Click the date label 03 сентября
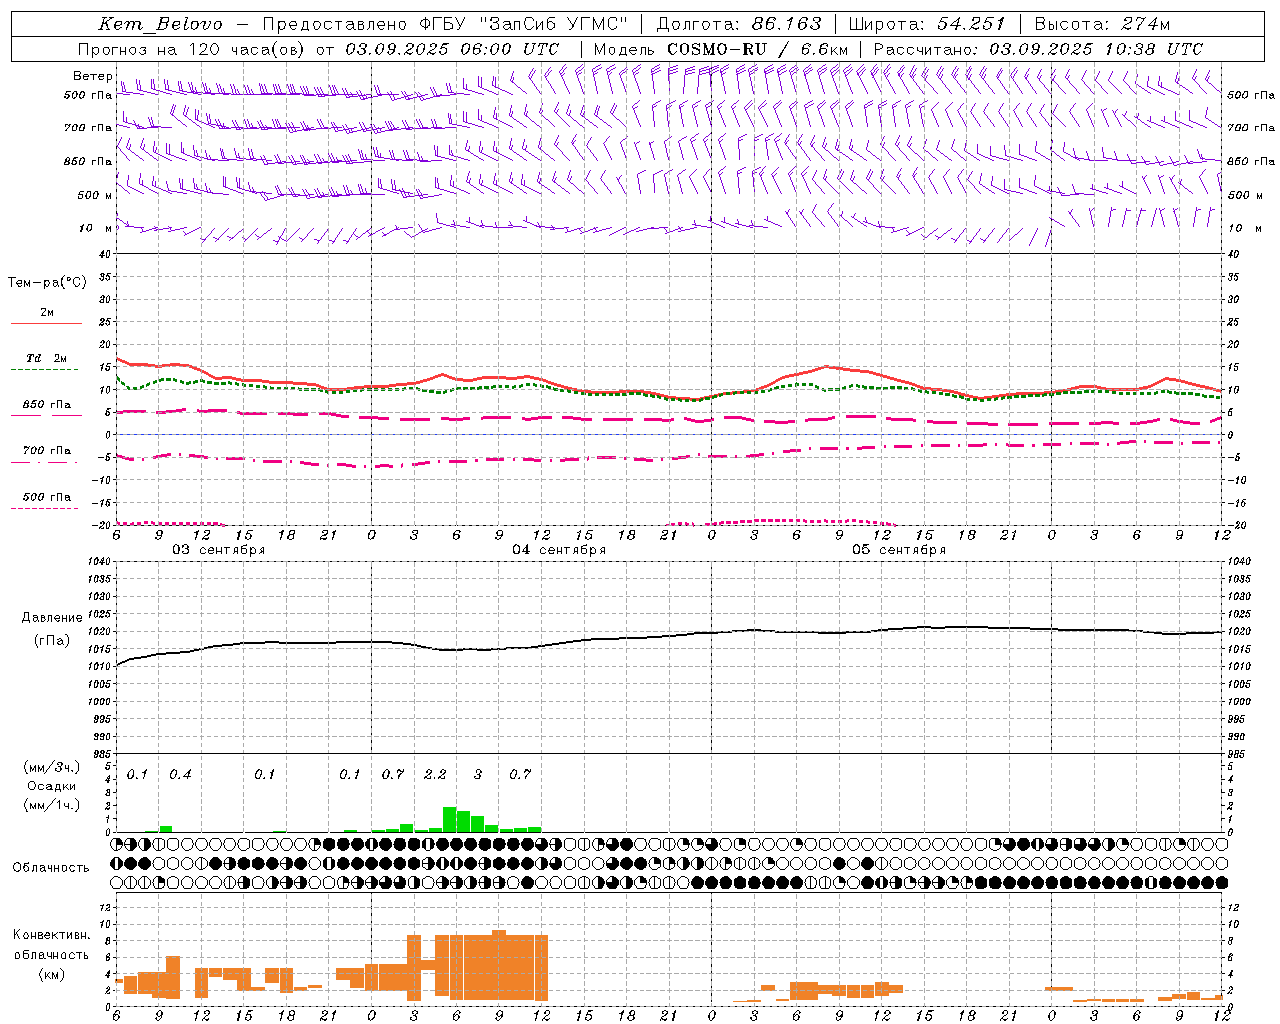Viewport: 1280px width, 1024px height. [218, 550]
